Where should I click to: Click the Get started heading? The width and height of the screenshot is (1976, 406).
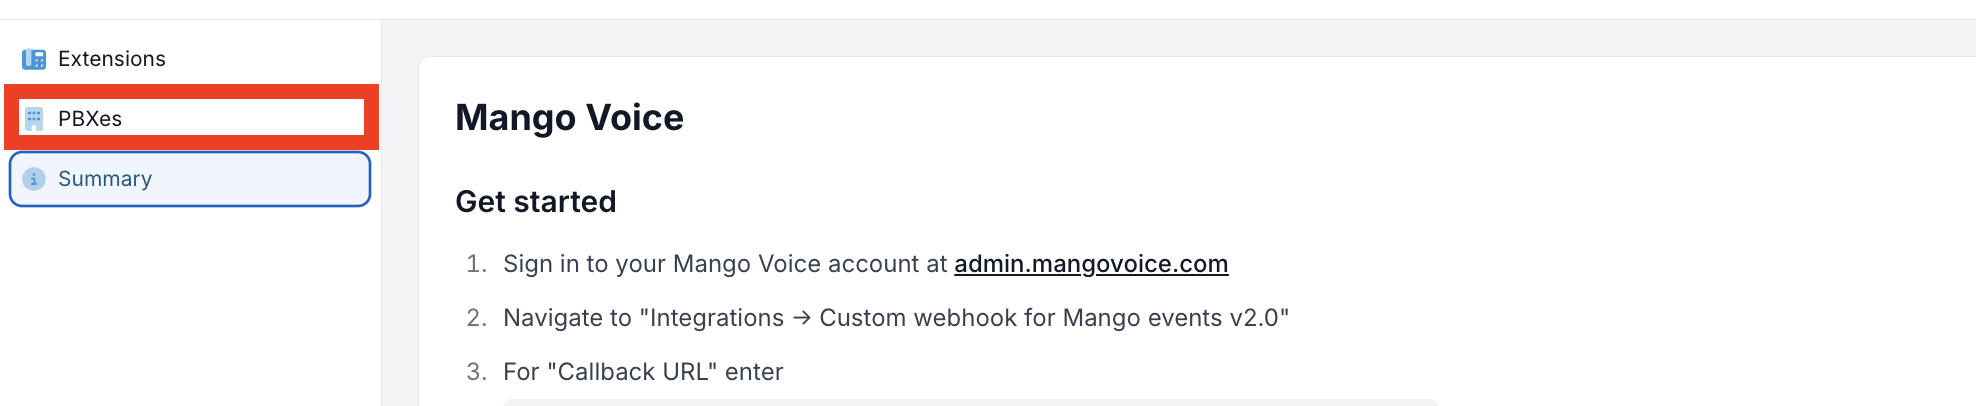[x=536, y=202]
